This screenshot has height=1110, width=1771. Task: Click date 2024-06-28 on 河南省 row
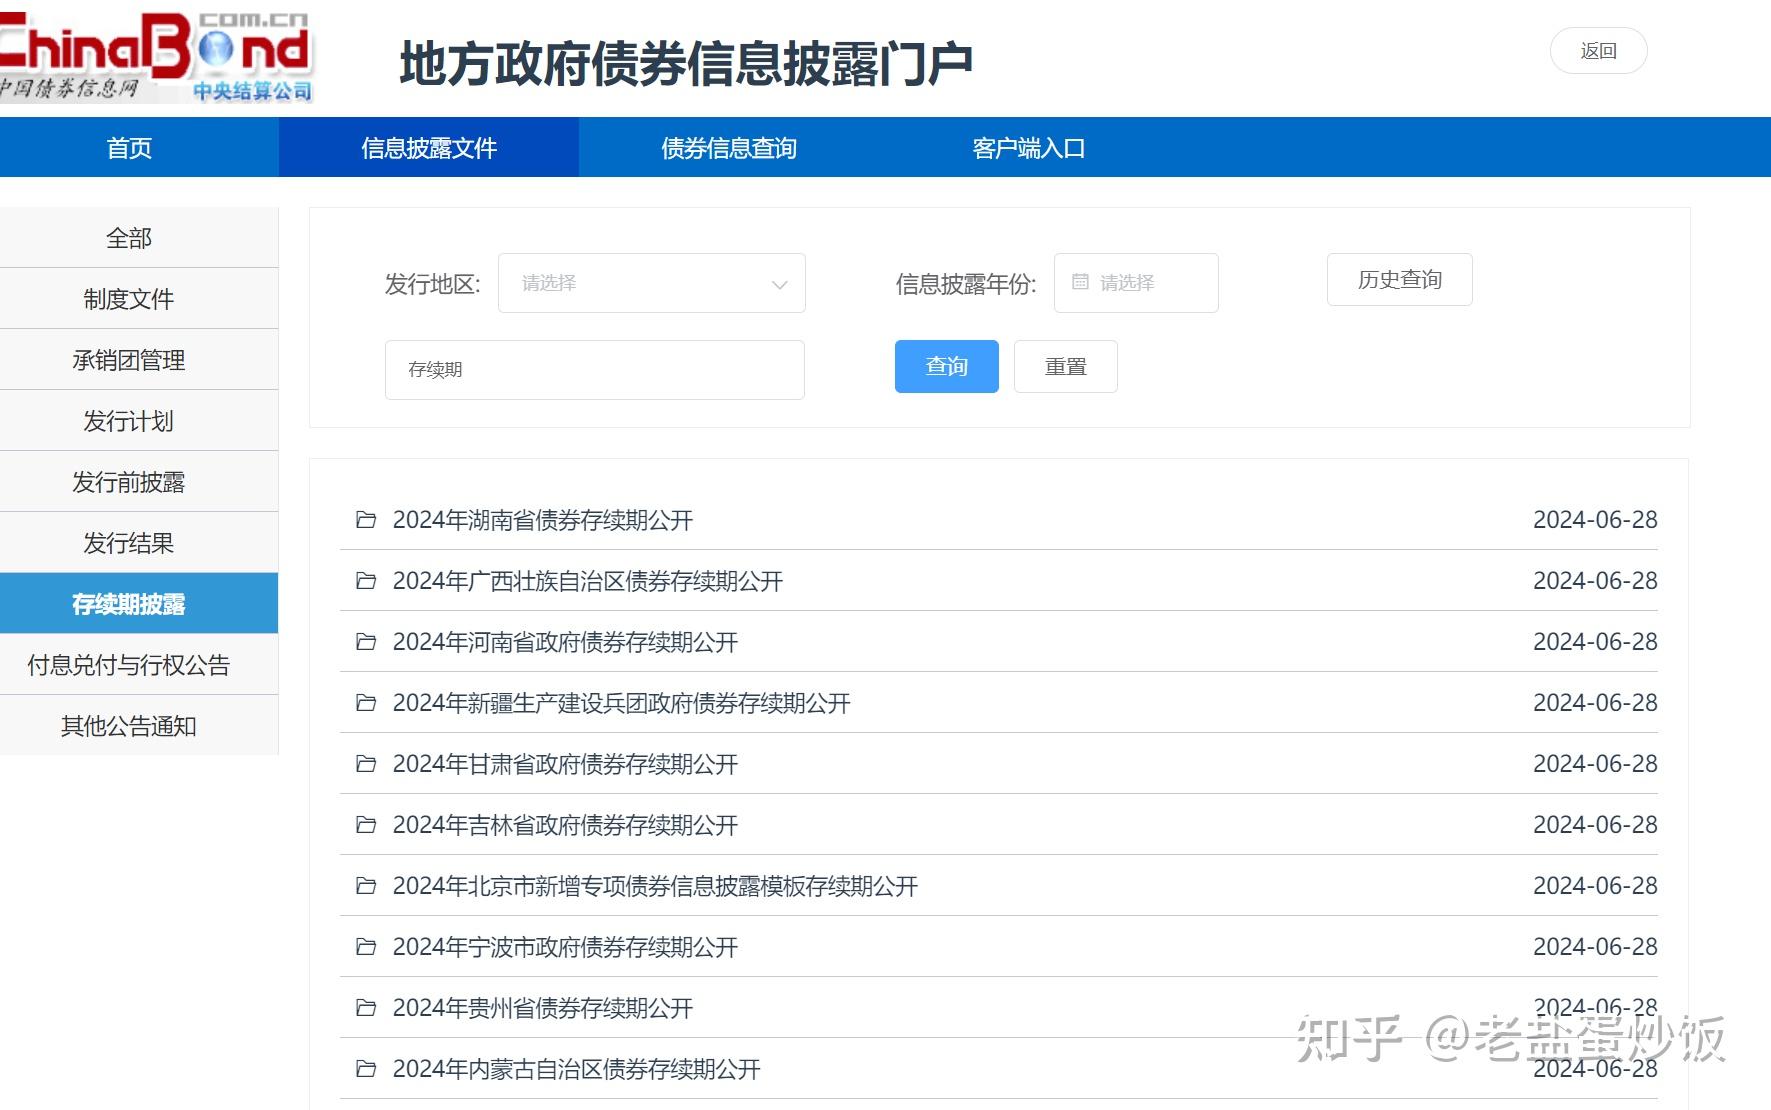pos(1595,642)
